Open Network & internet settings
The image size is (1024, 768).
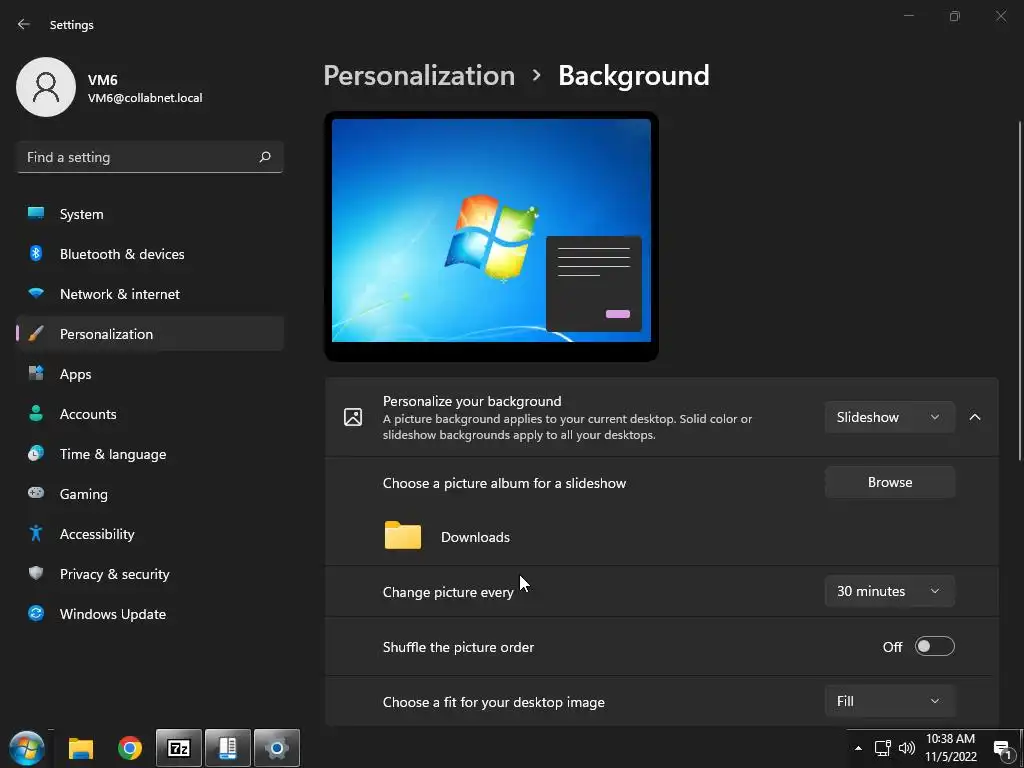150,294
